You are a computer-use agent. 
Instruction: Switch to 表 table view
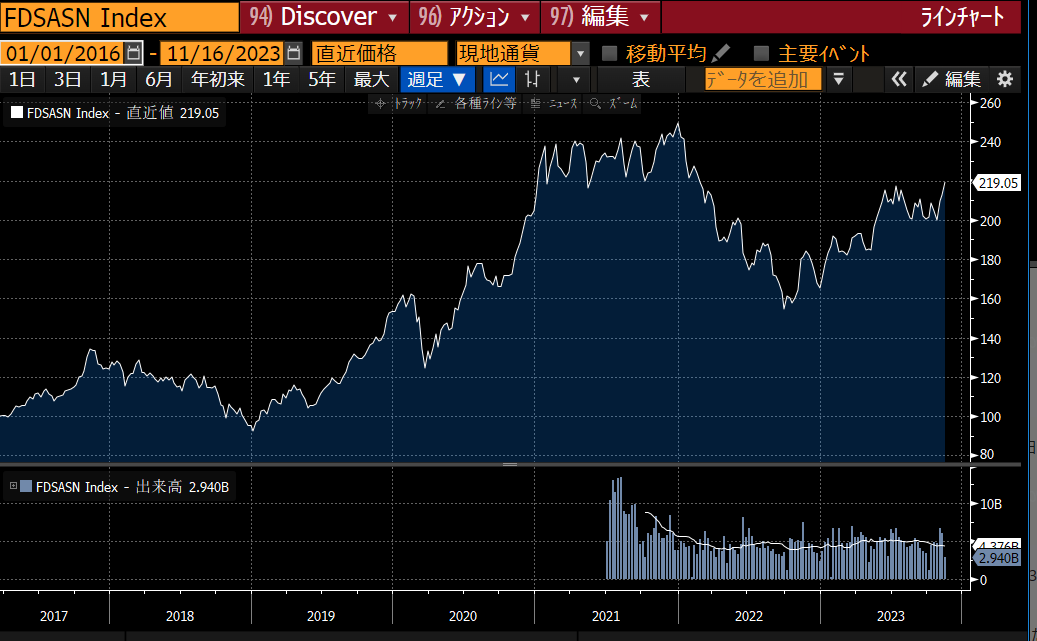click(x=641, y=79)
